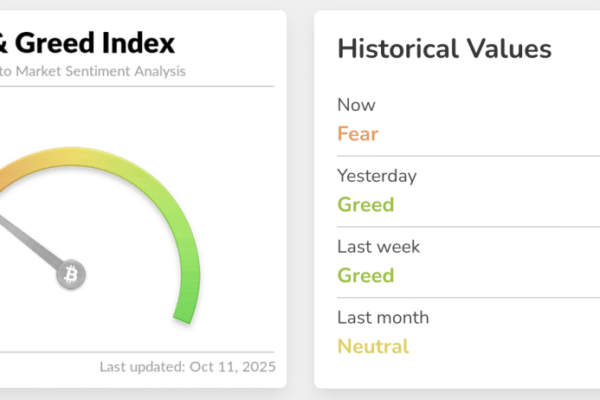Click the Greed value under Last week
This screenshot has width=600, height=400.
coord(366,275)
